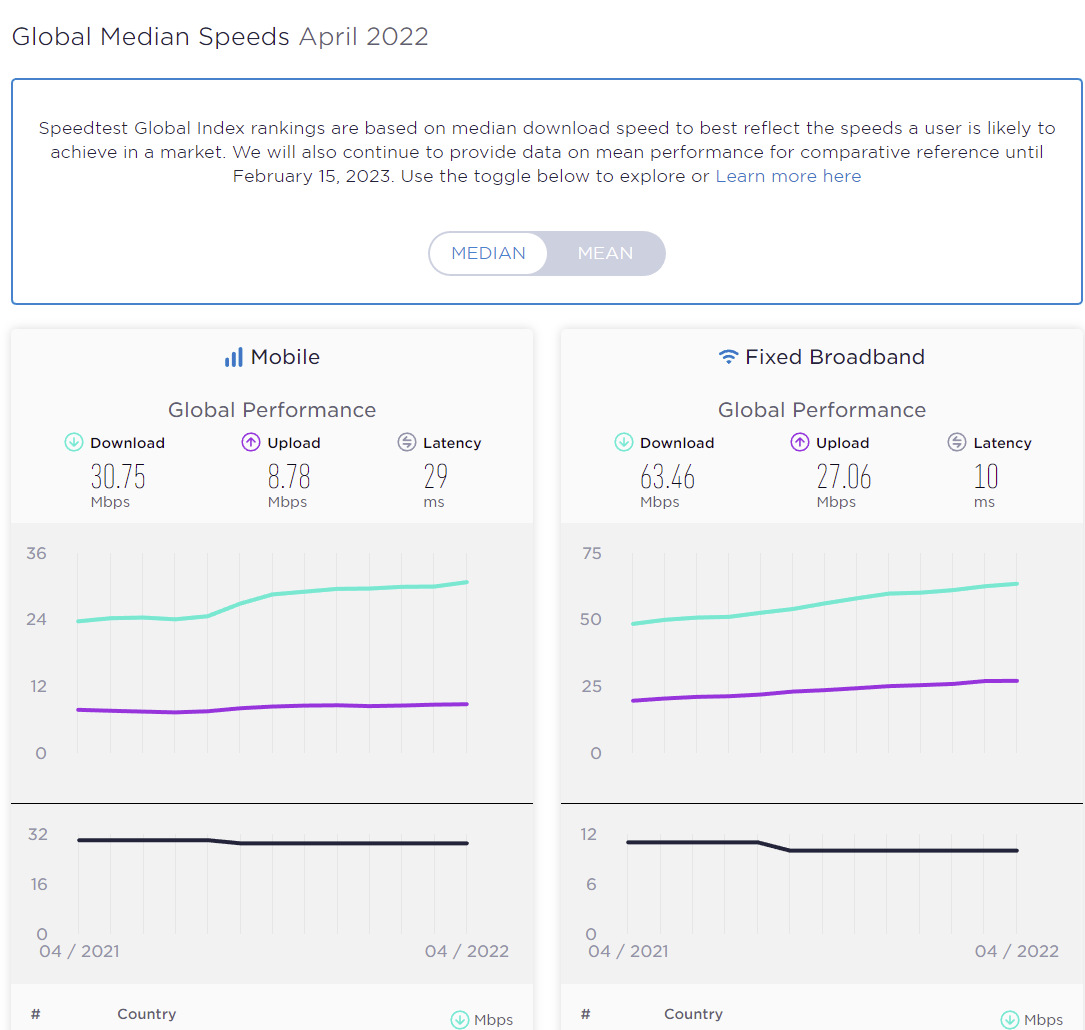Click Mbps download icon in Mobile table header
Viewport: 1085px width, 1030px height.
tap(460, 1019)
